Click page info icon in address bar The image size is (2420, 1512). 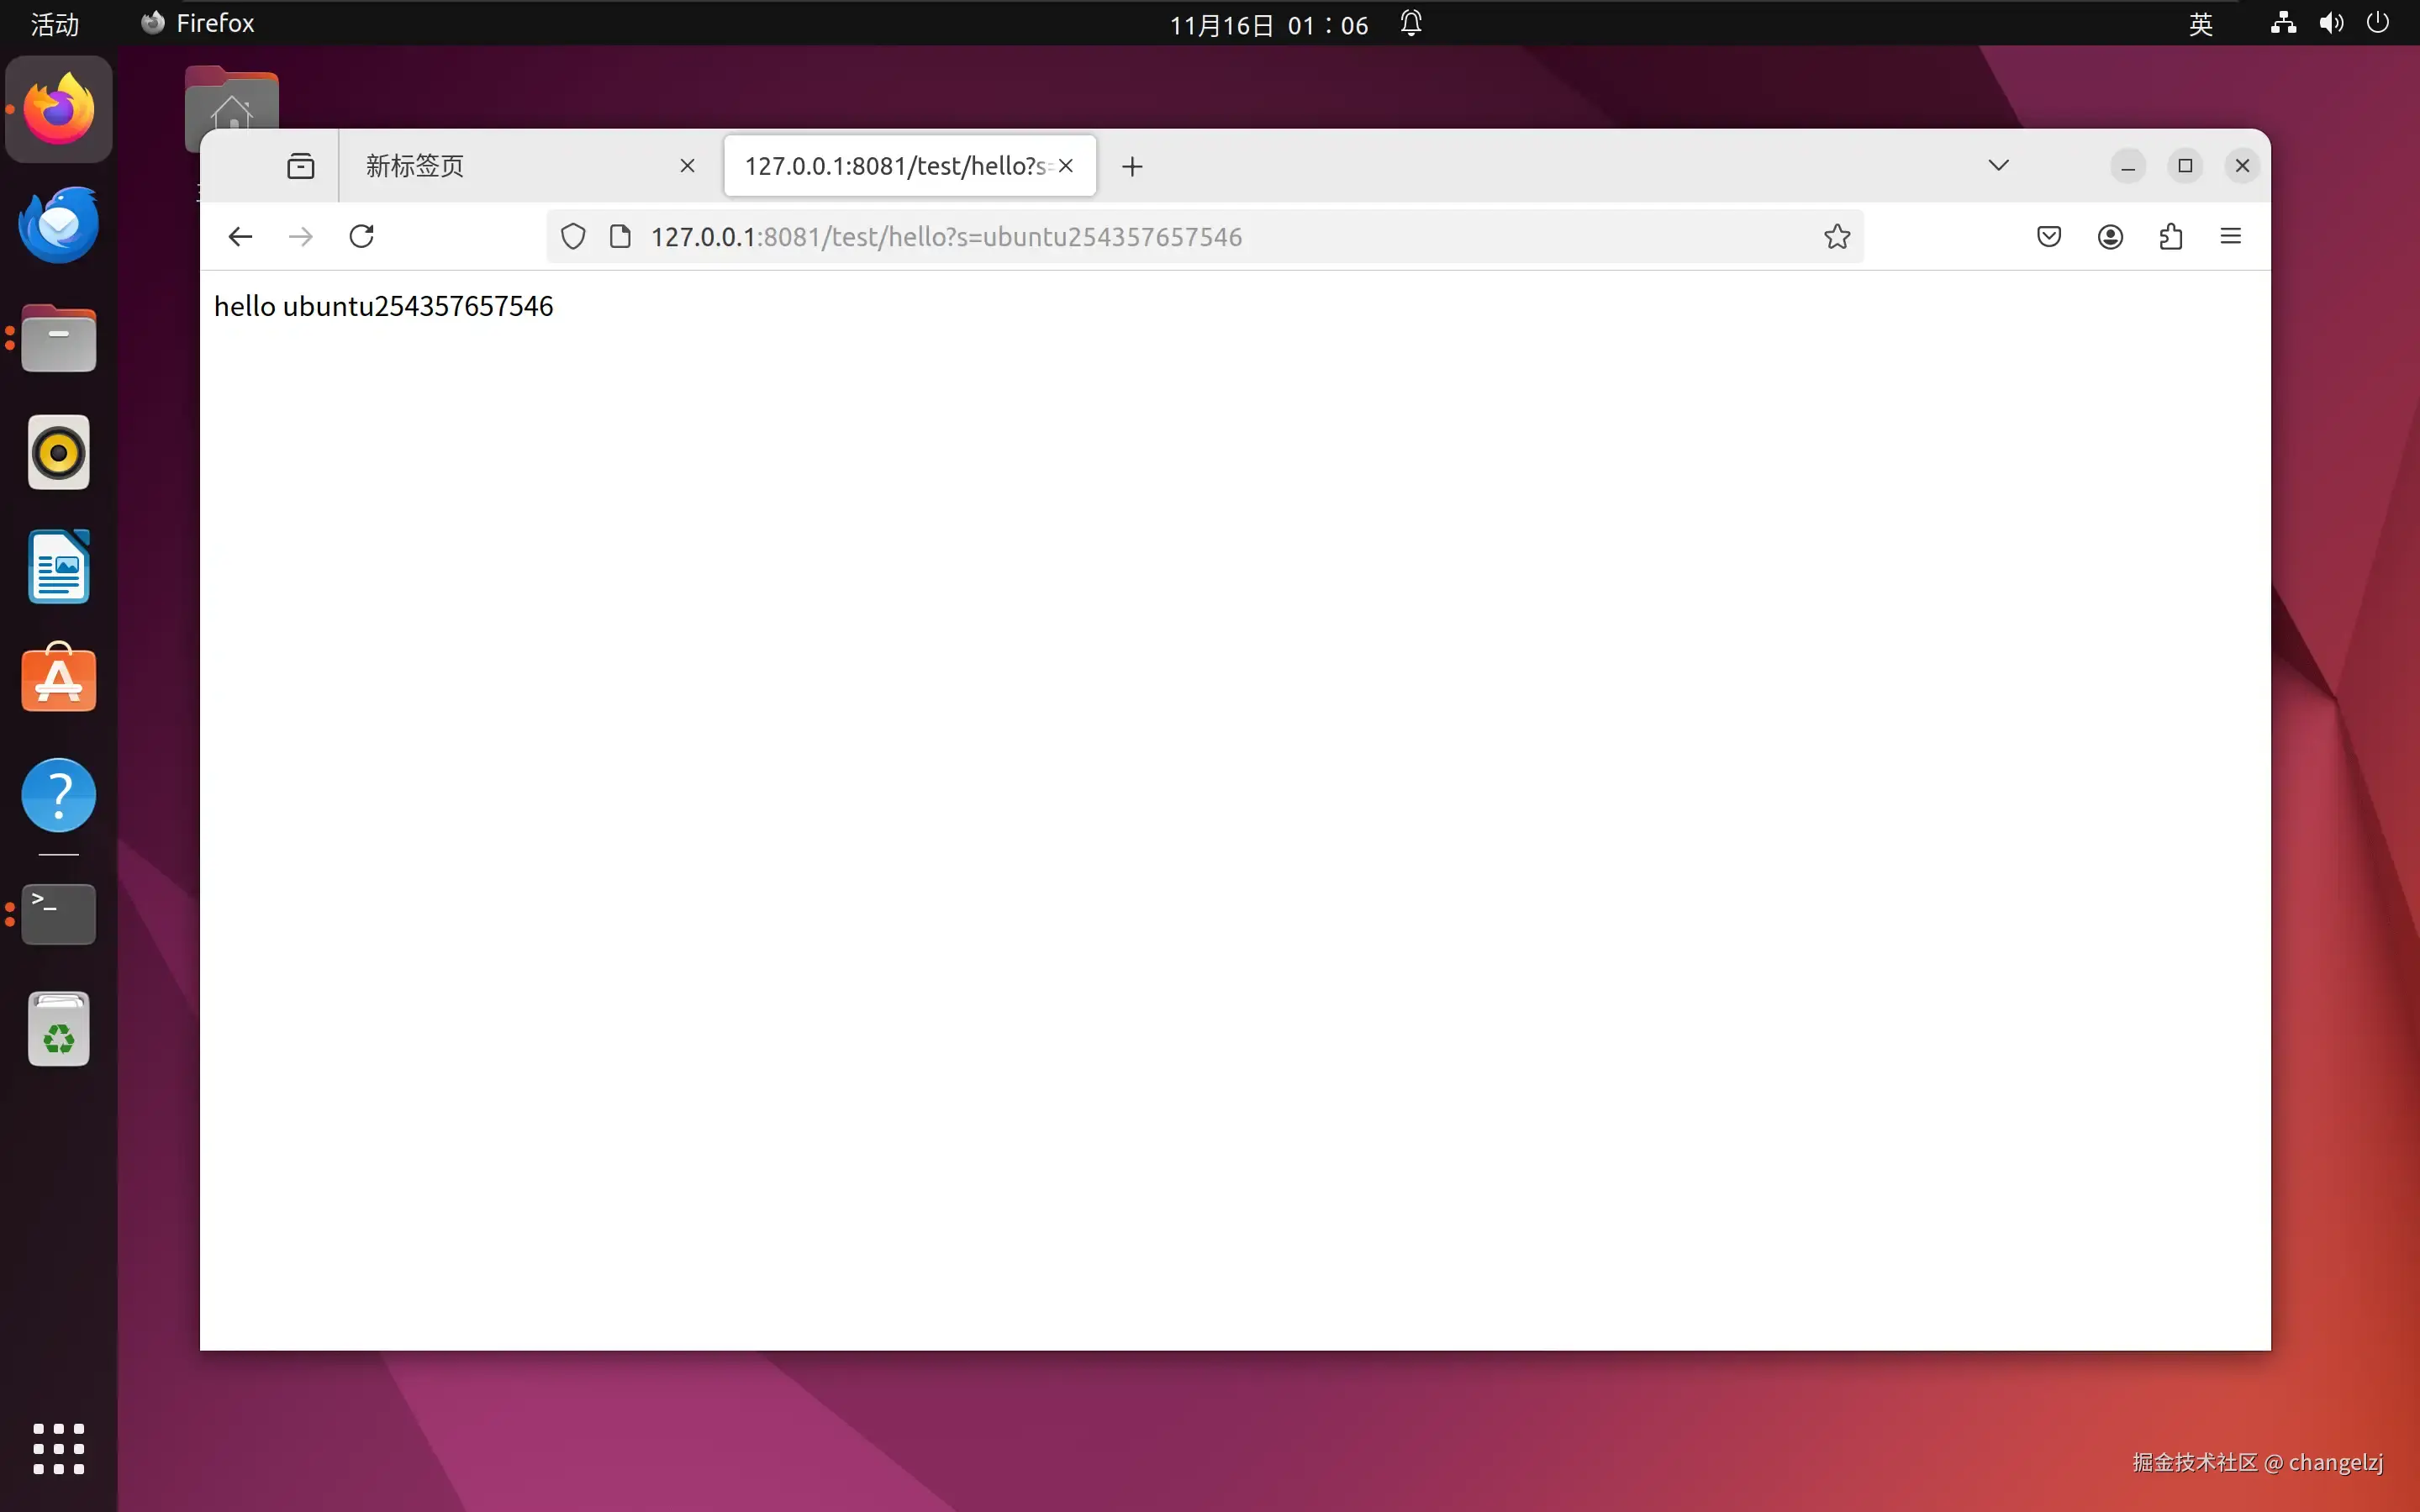point(620,237)
